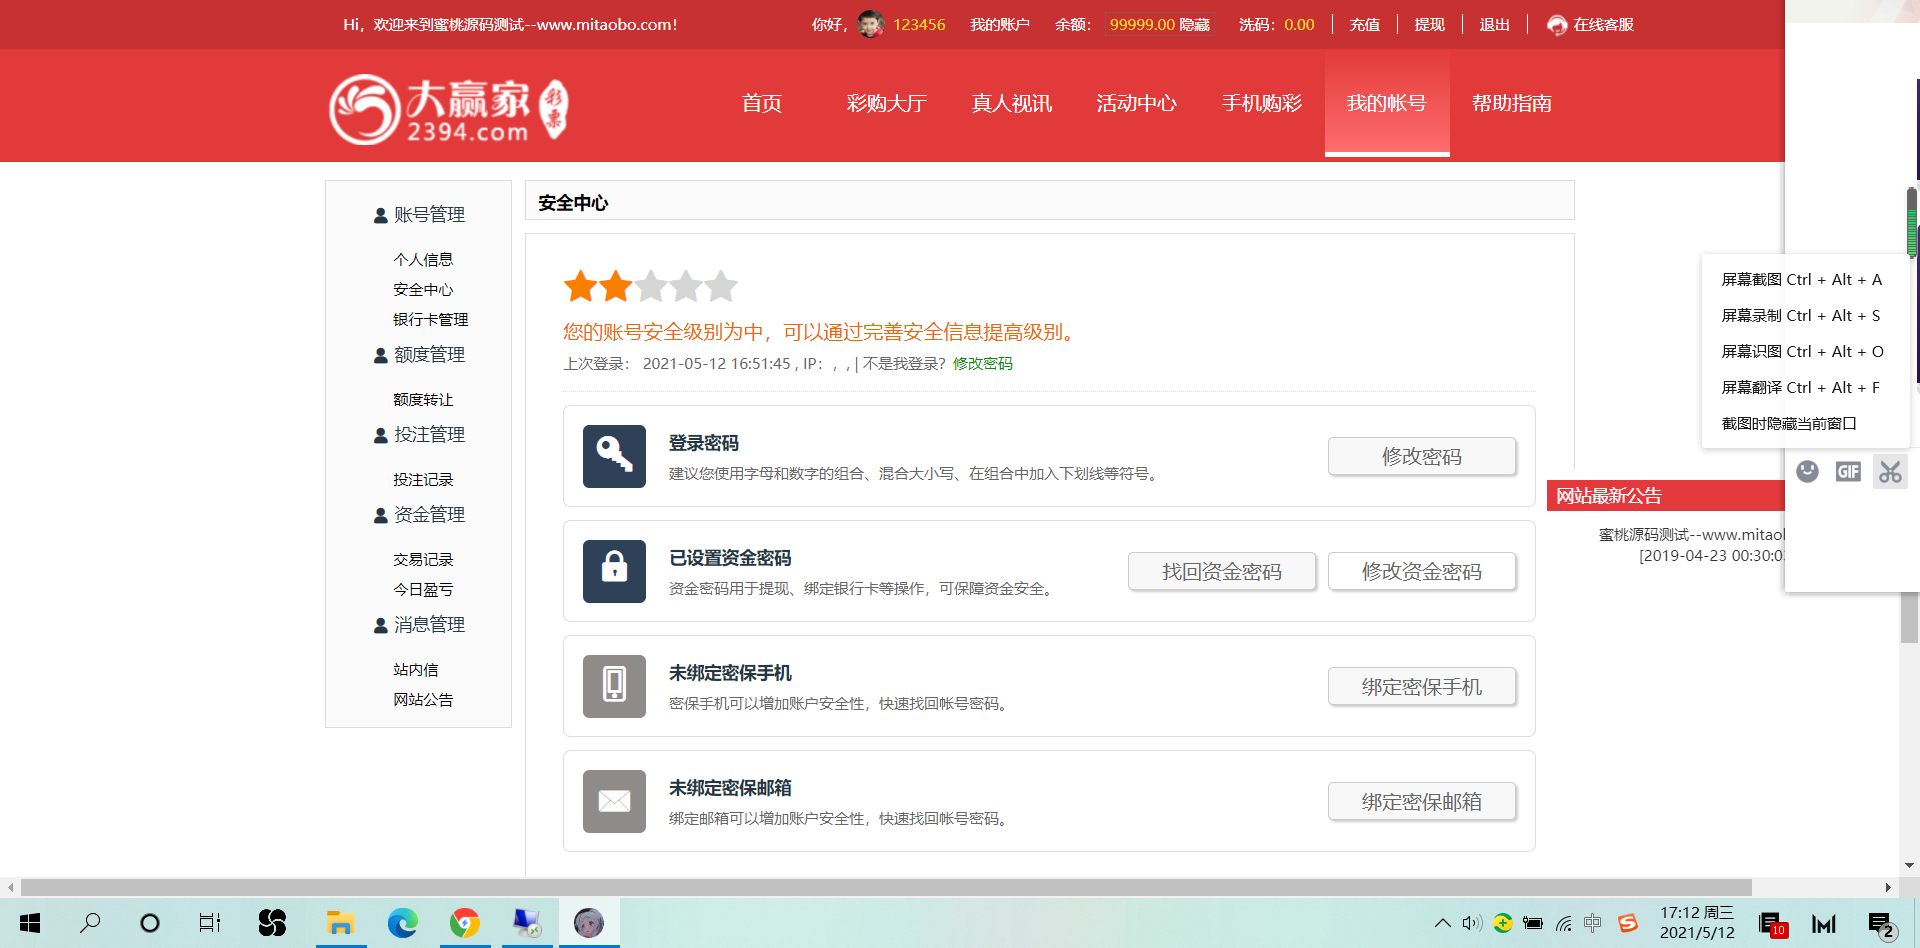Open the Windows Start menu
This screenshot has height=948, width=1920.
tap(30, 923)
